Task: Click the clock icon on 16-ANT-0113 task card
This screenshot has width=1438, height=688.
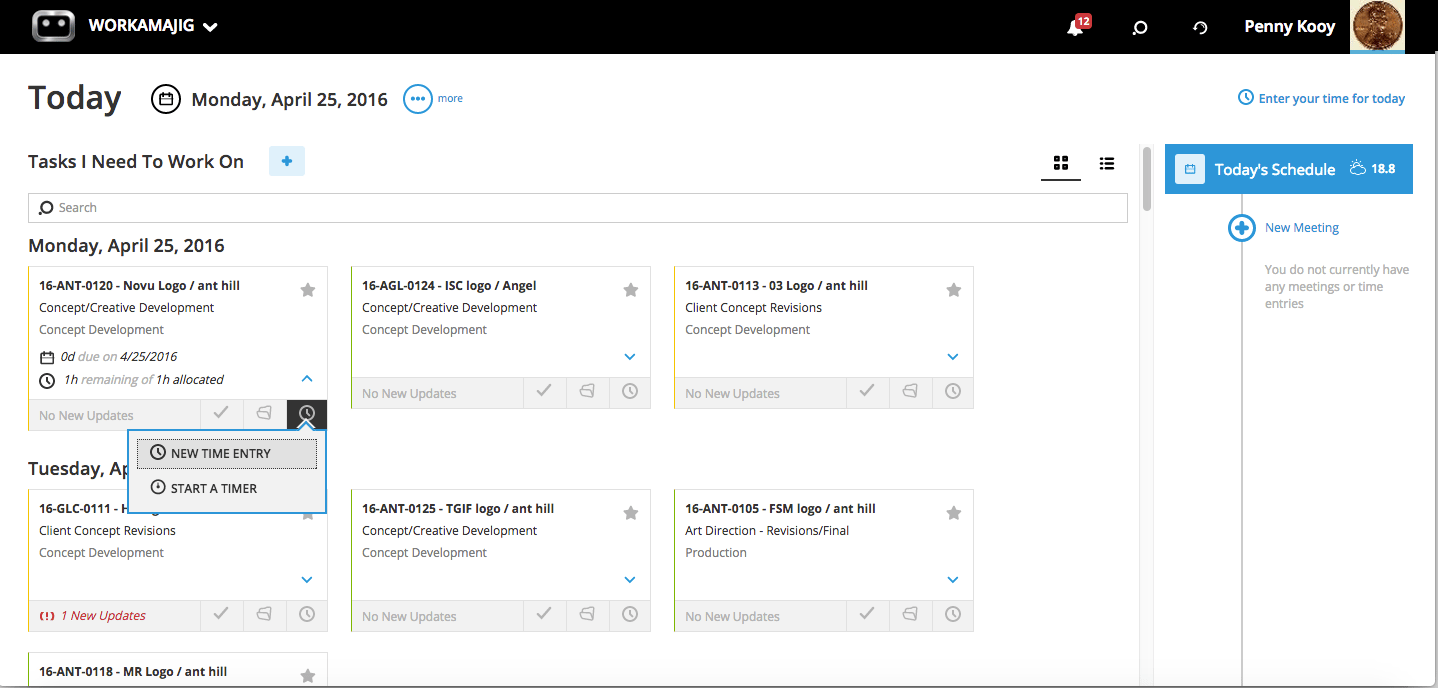Action: click(953, 392)
